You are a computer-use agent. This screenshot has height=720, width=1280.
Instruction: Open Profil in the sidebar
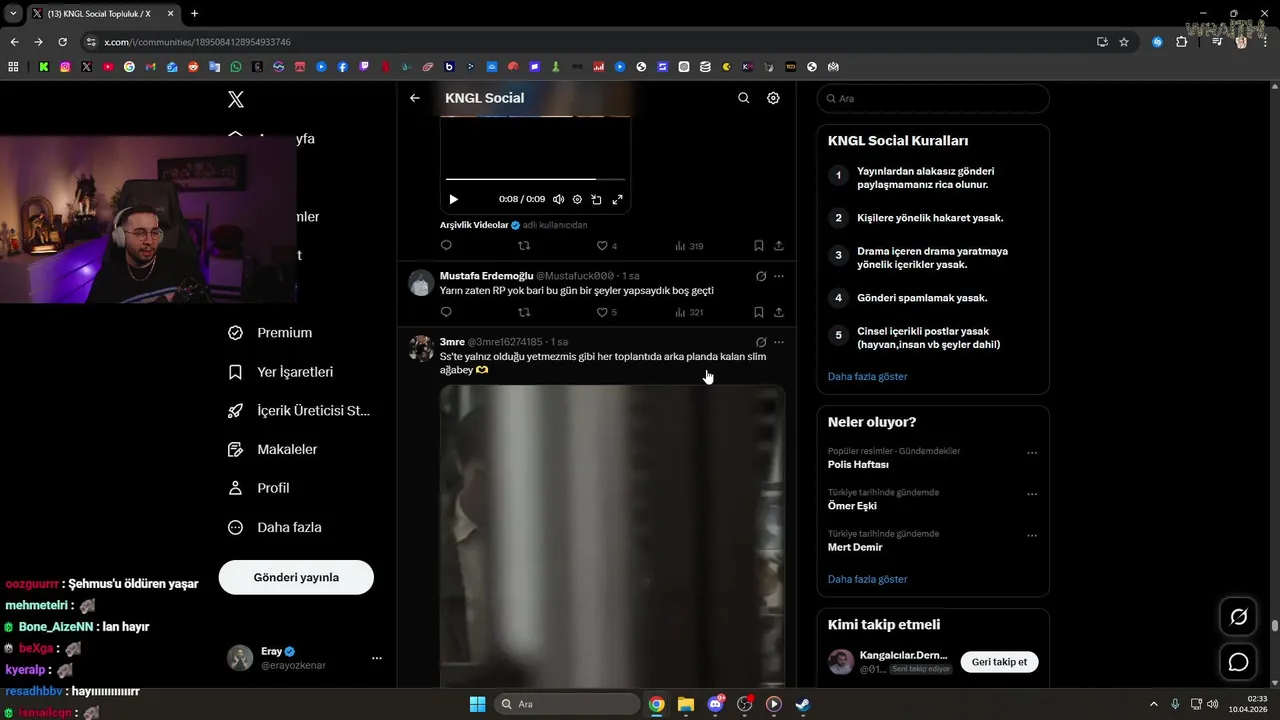(258, 488)
